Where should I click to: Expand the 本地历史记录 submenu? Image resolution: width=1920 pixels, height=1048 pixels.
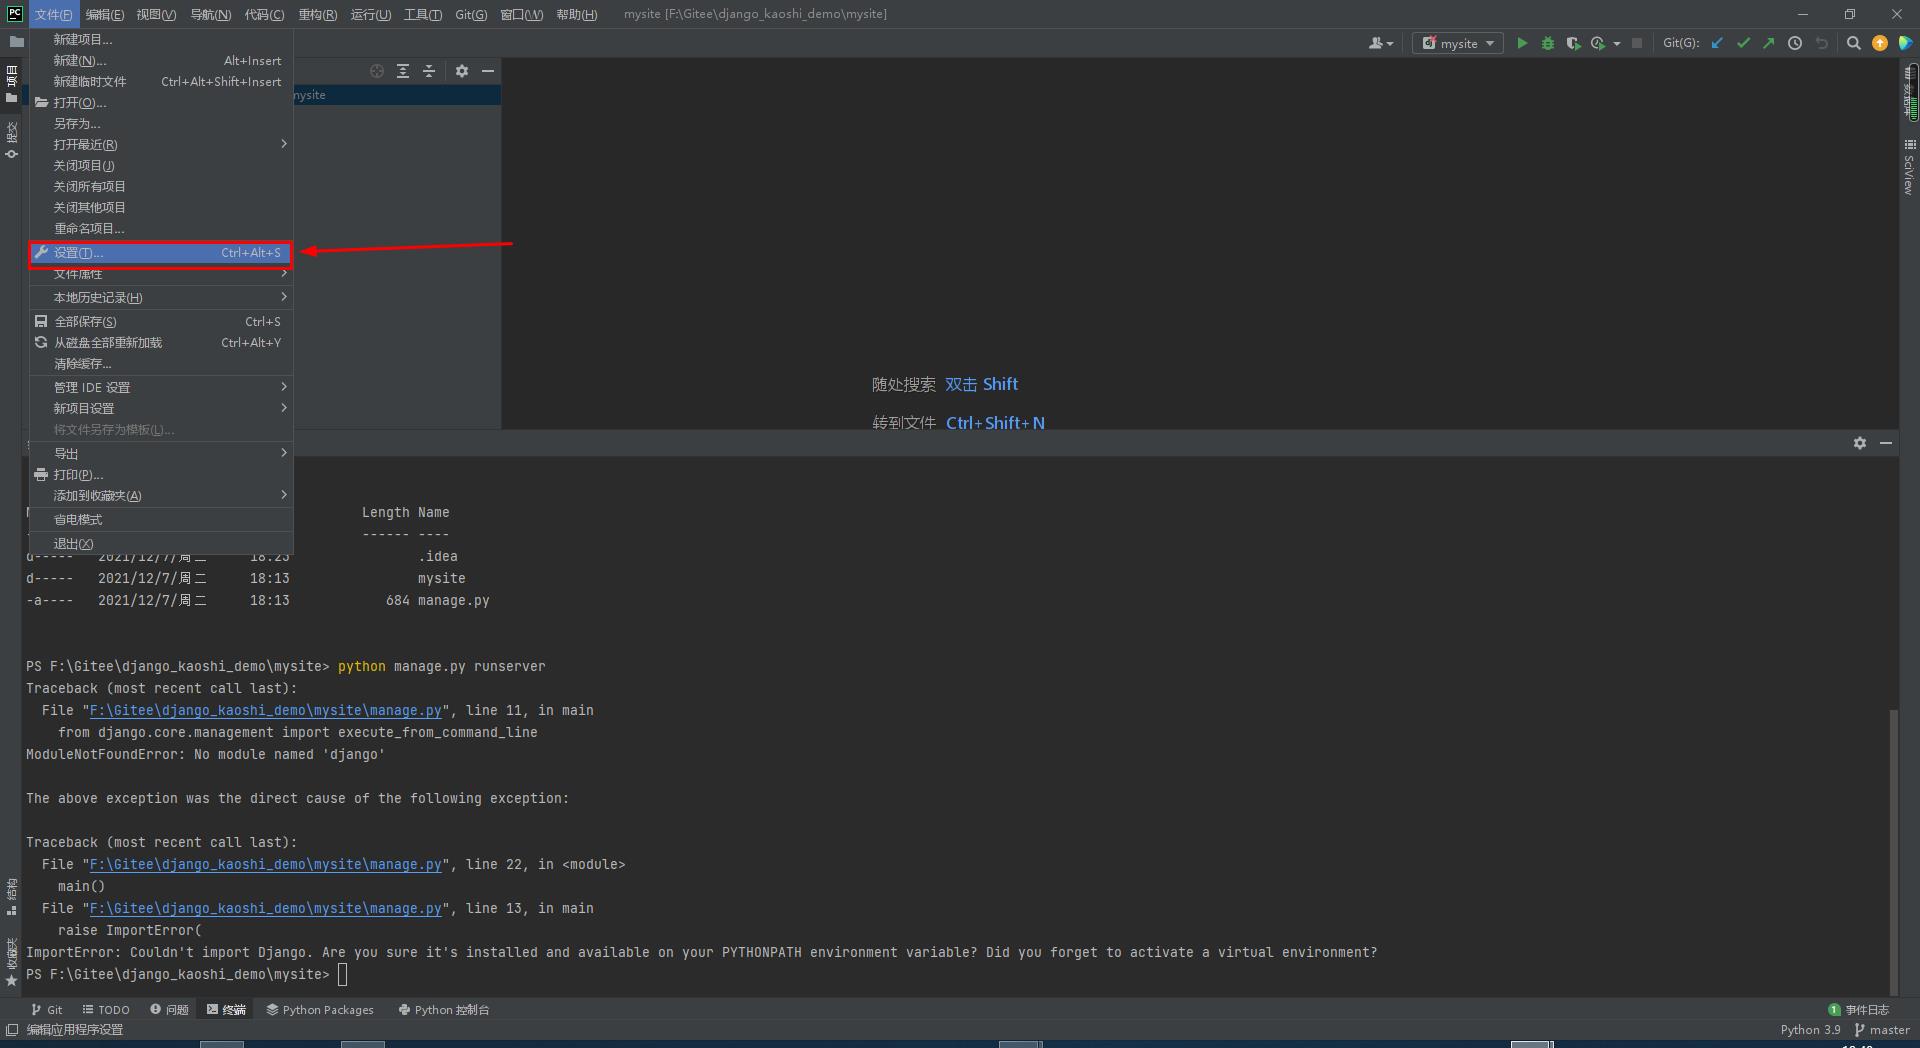point(161,298)
